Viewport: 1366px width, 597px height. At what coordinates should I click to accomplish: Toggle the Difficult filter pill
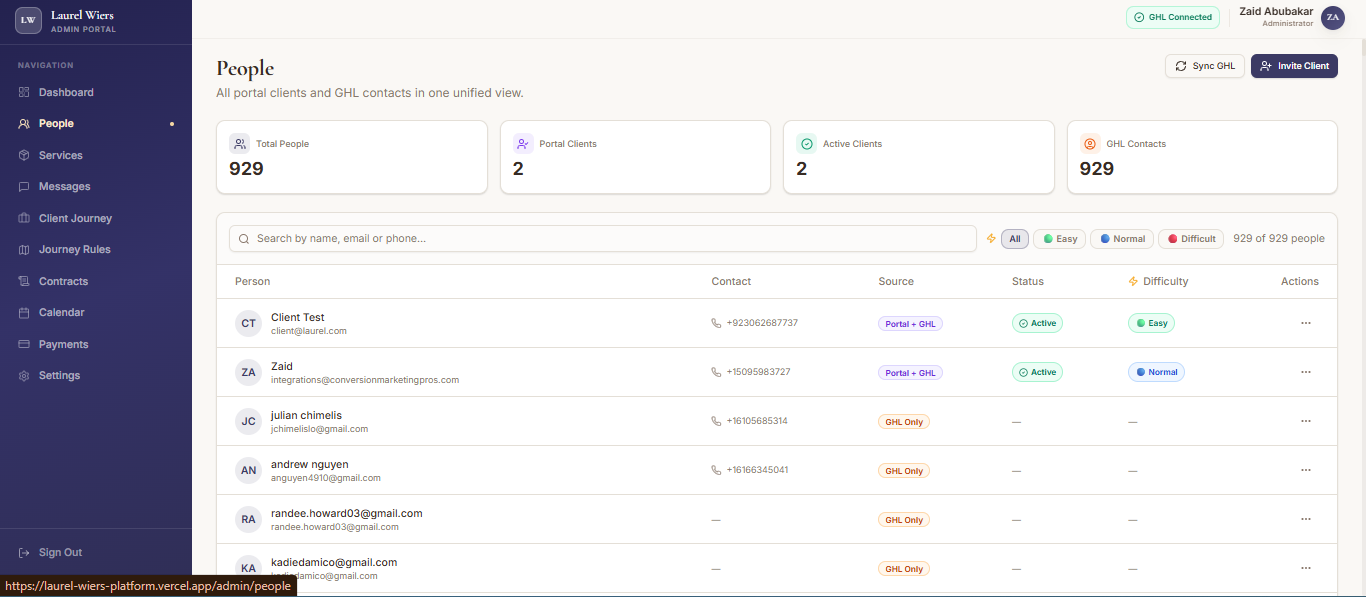[x=1190, y=238]
